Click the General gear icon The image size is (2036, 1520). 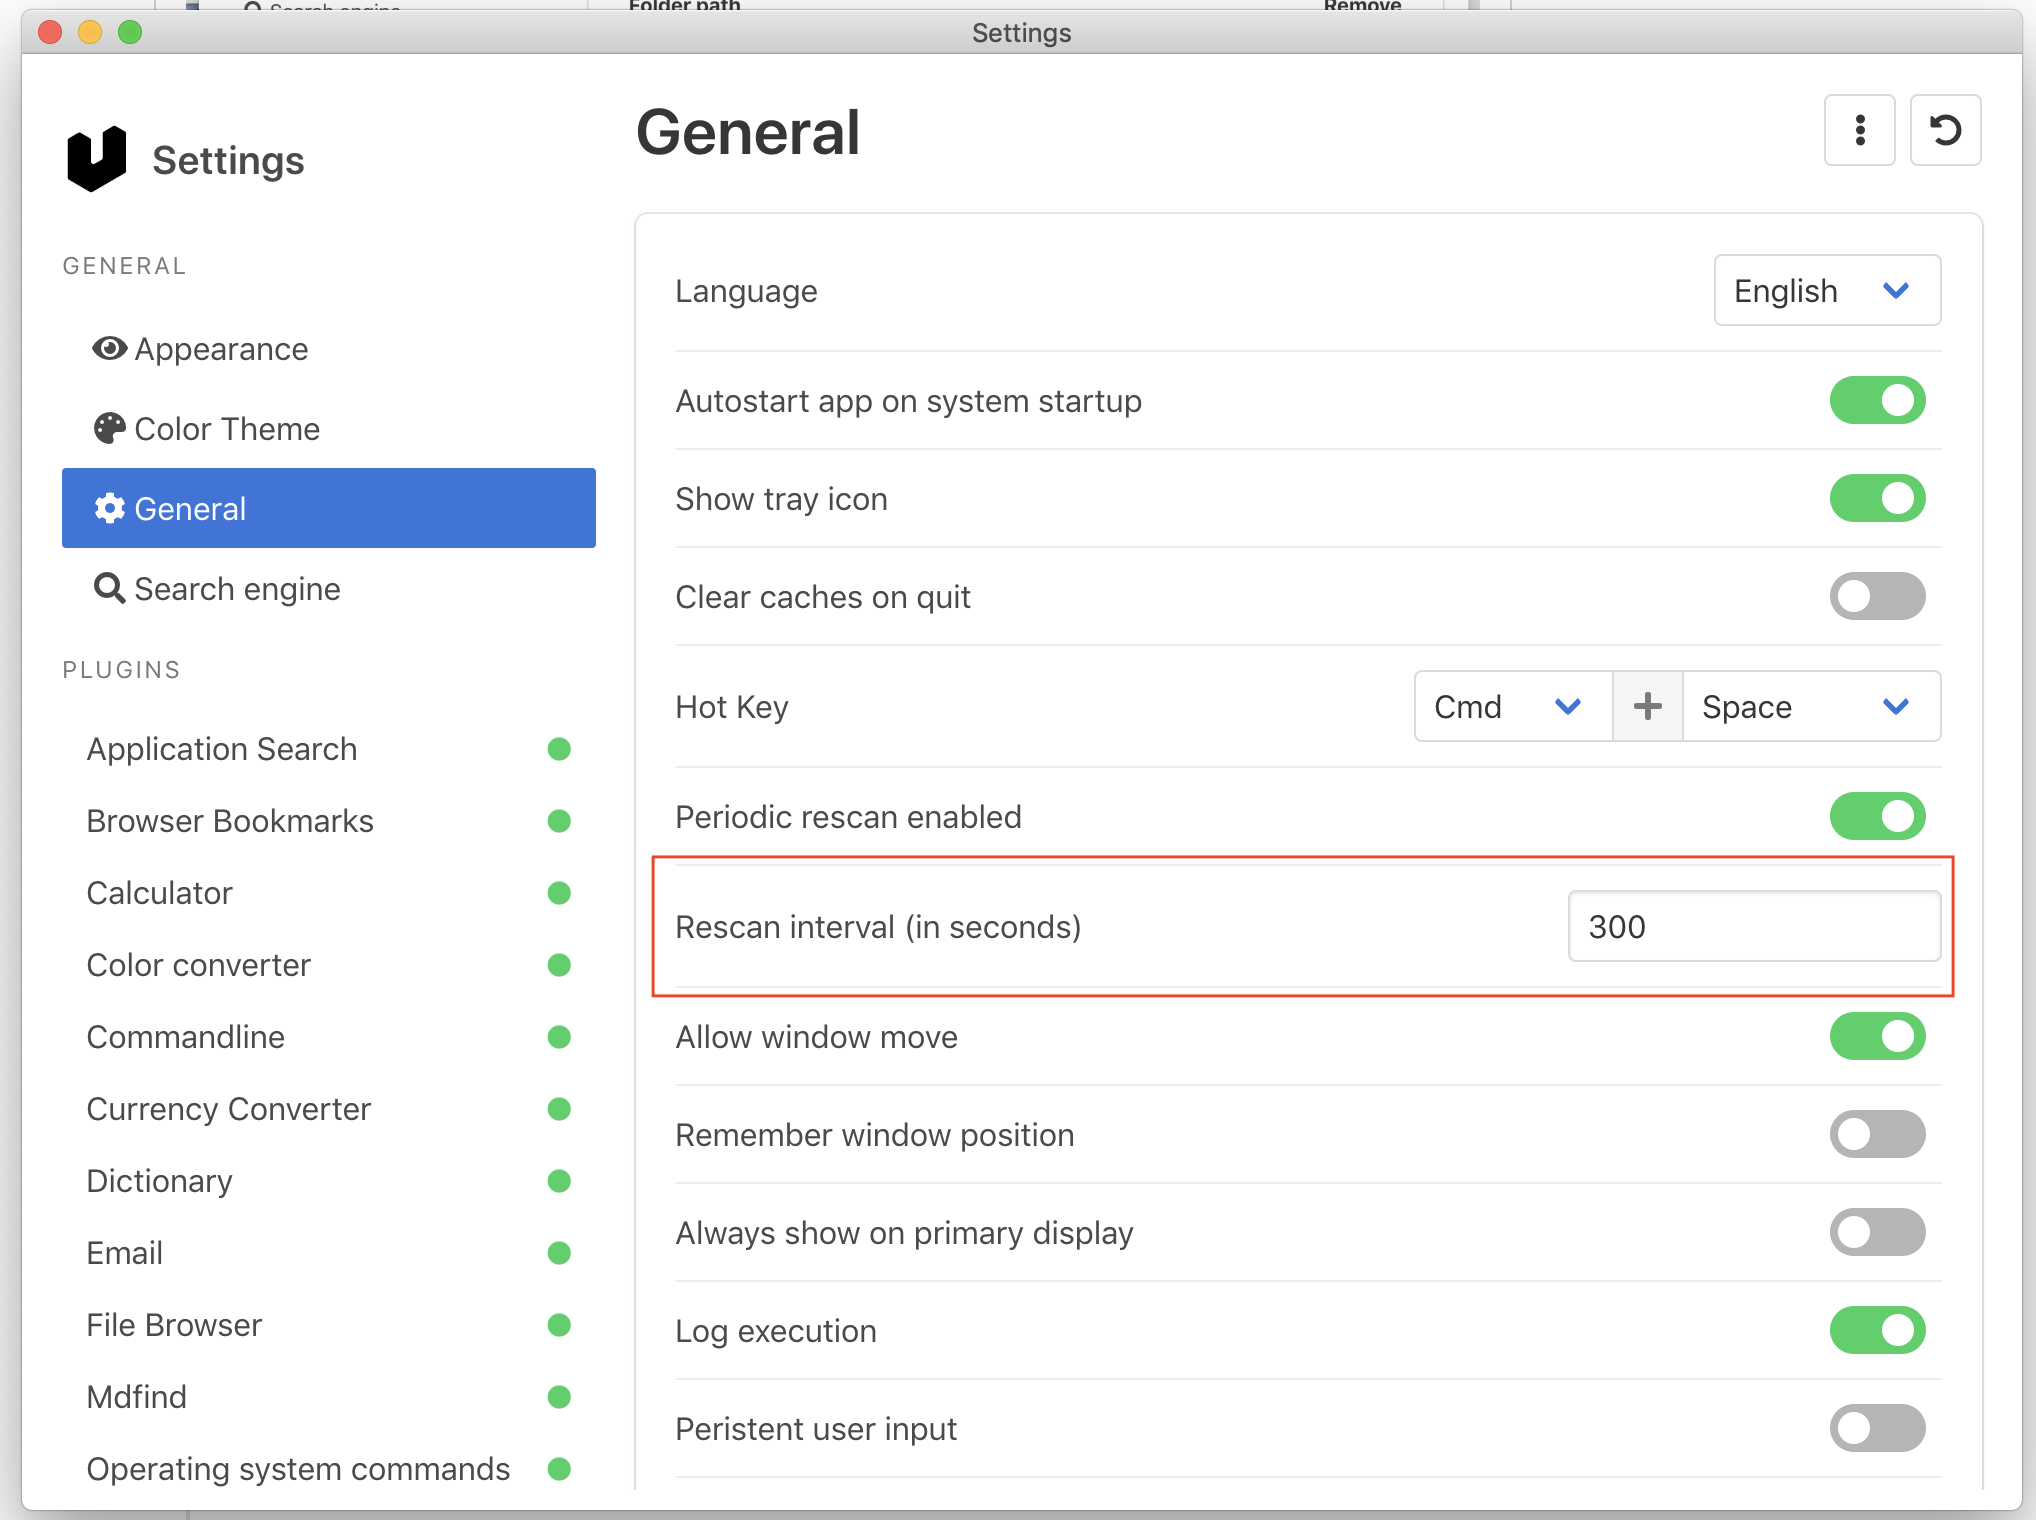pyautogui.click(x=109, y=508)
